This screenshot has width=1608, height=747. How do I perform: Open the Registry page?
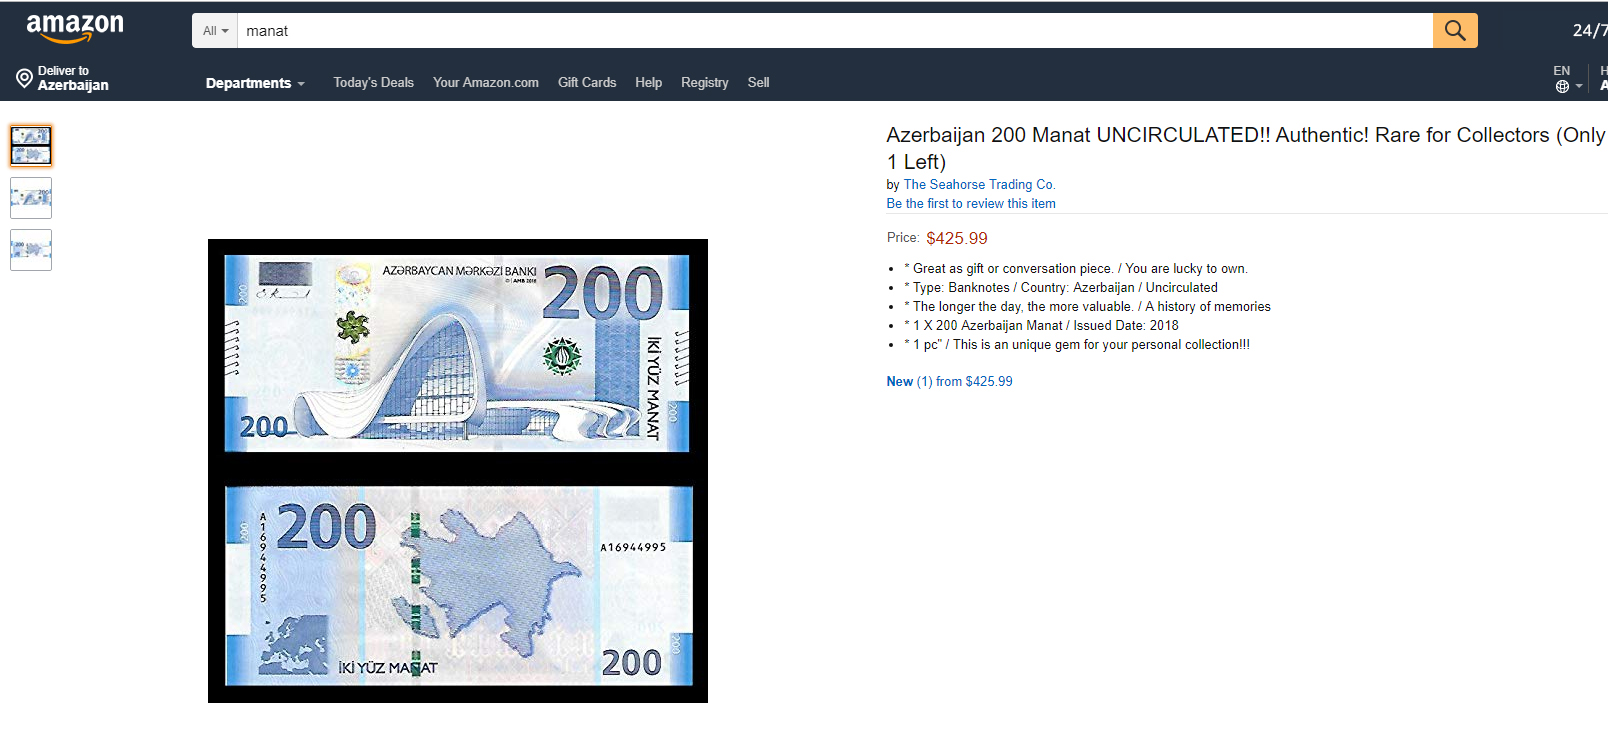(705, 83)
